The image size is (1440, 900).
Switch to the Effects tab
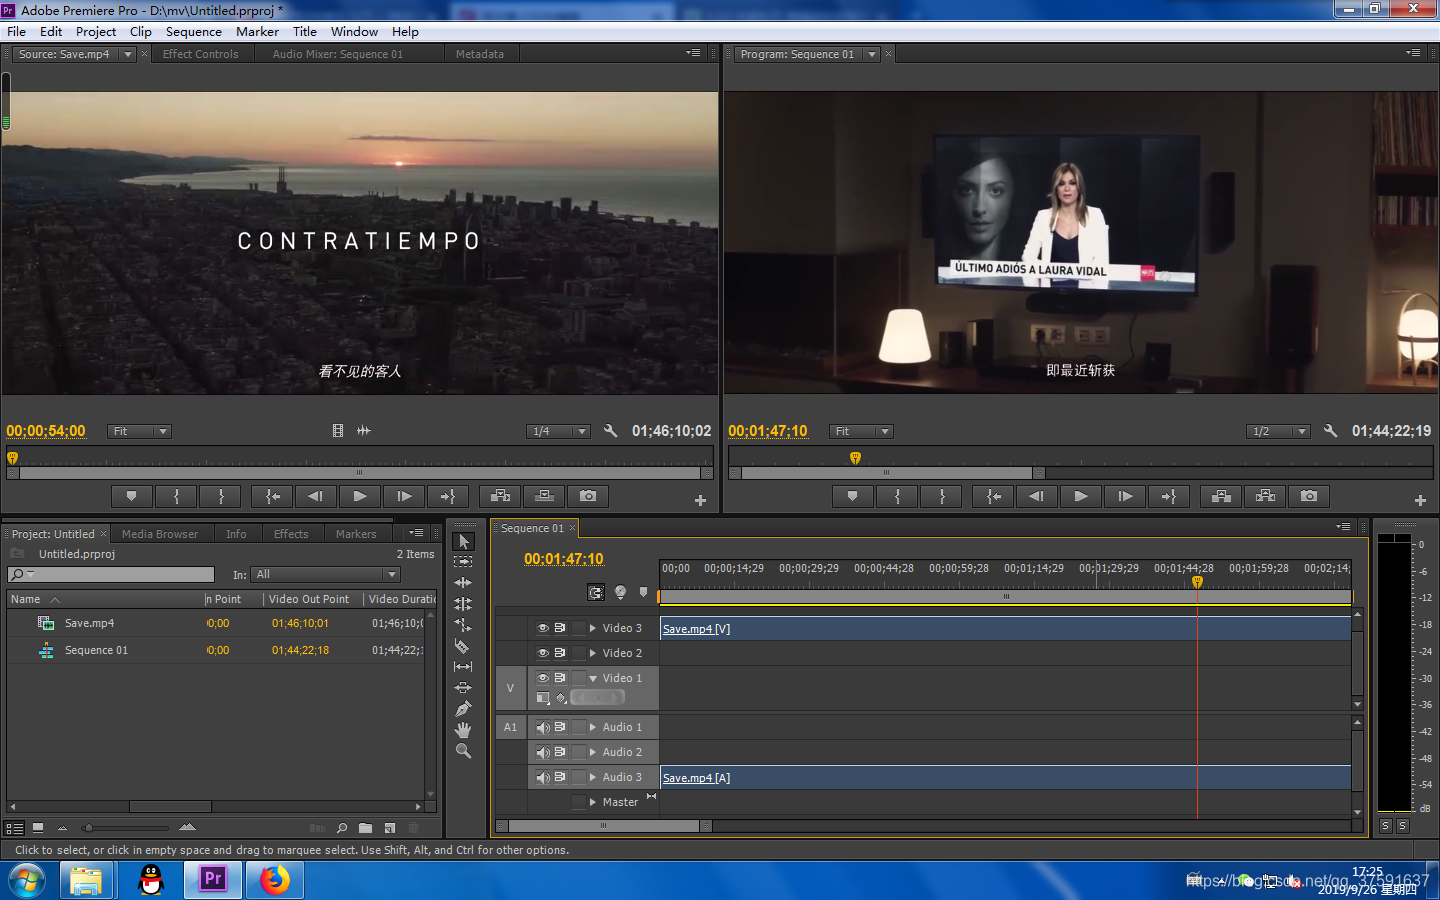291,534
